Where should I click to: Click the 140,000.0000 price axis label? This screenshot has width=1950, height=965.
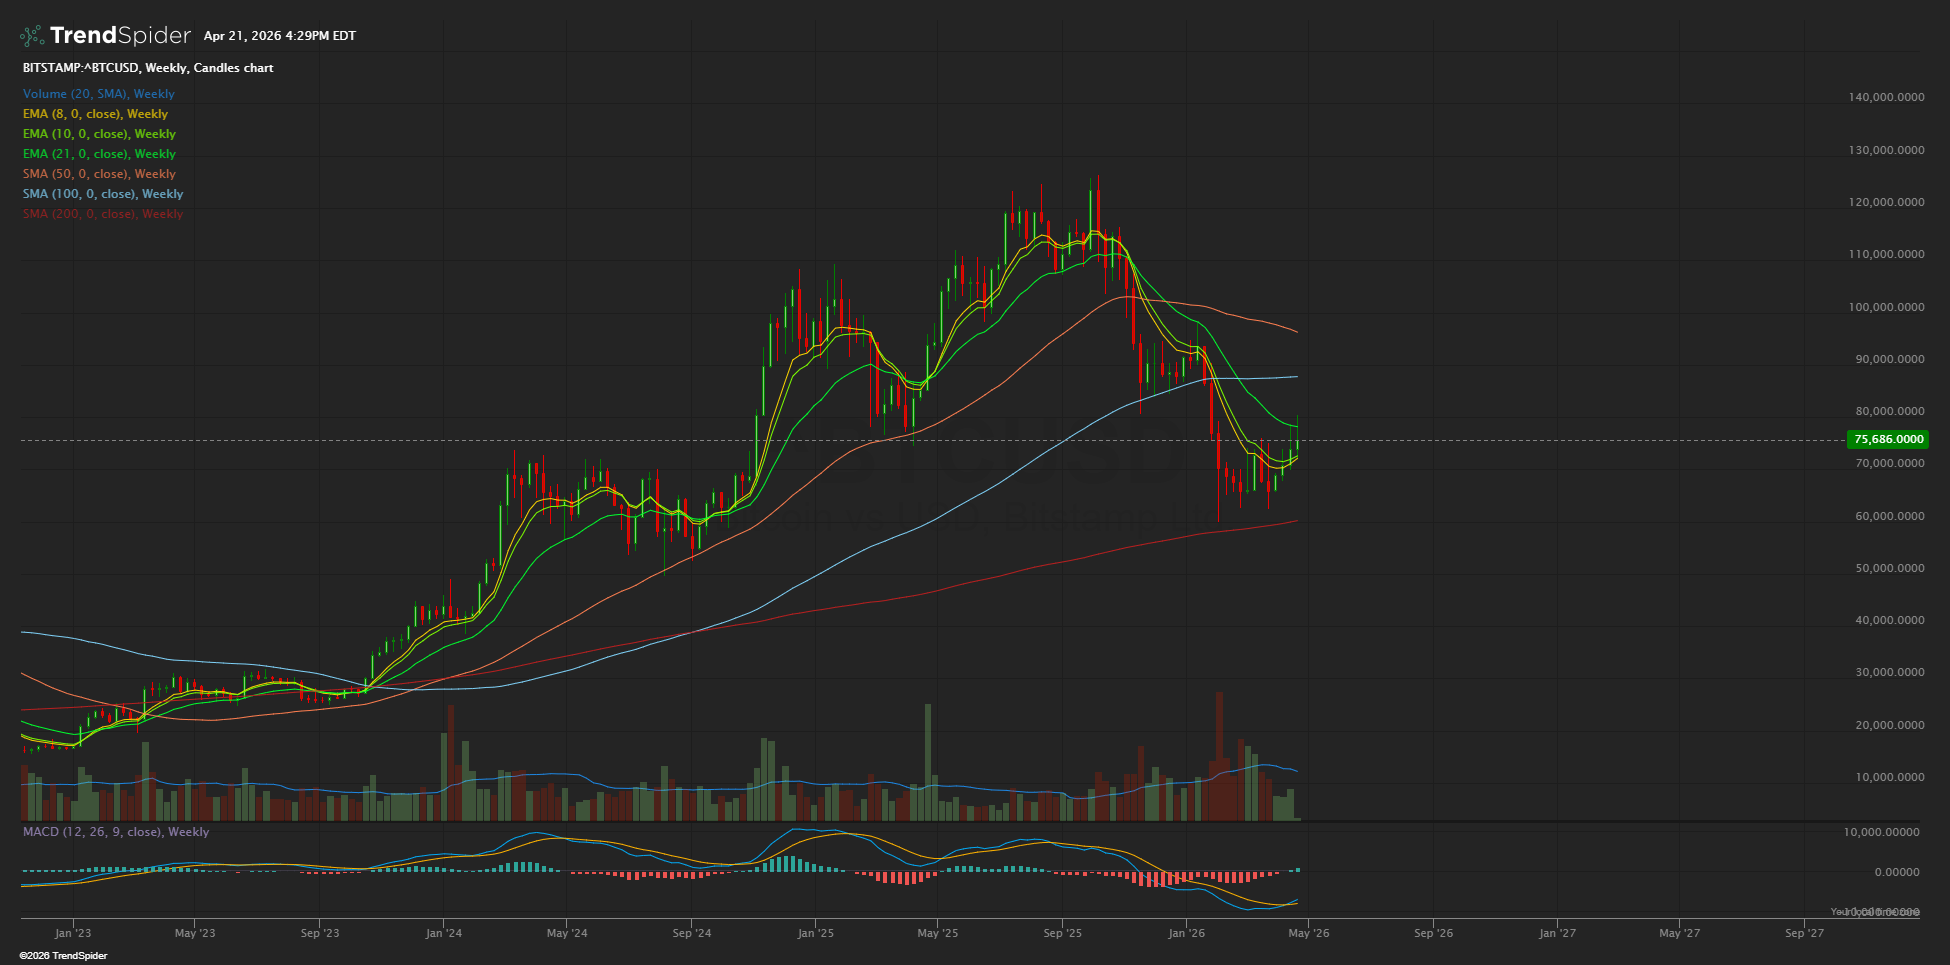tap(1885, 97)
